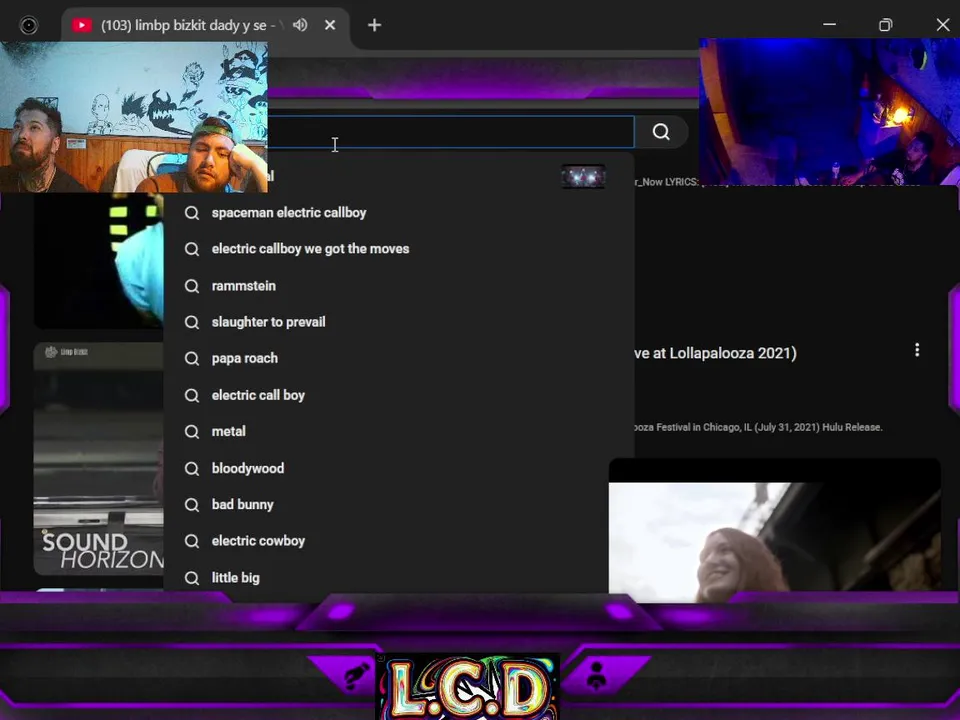Image resolution: width=960 pixels, height=720 pixels.
Task: Open the three-dot menu for Lollapalooza video
Action: [x=917, y=350]
